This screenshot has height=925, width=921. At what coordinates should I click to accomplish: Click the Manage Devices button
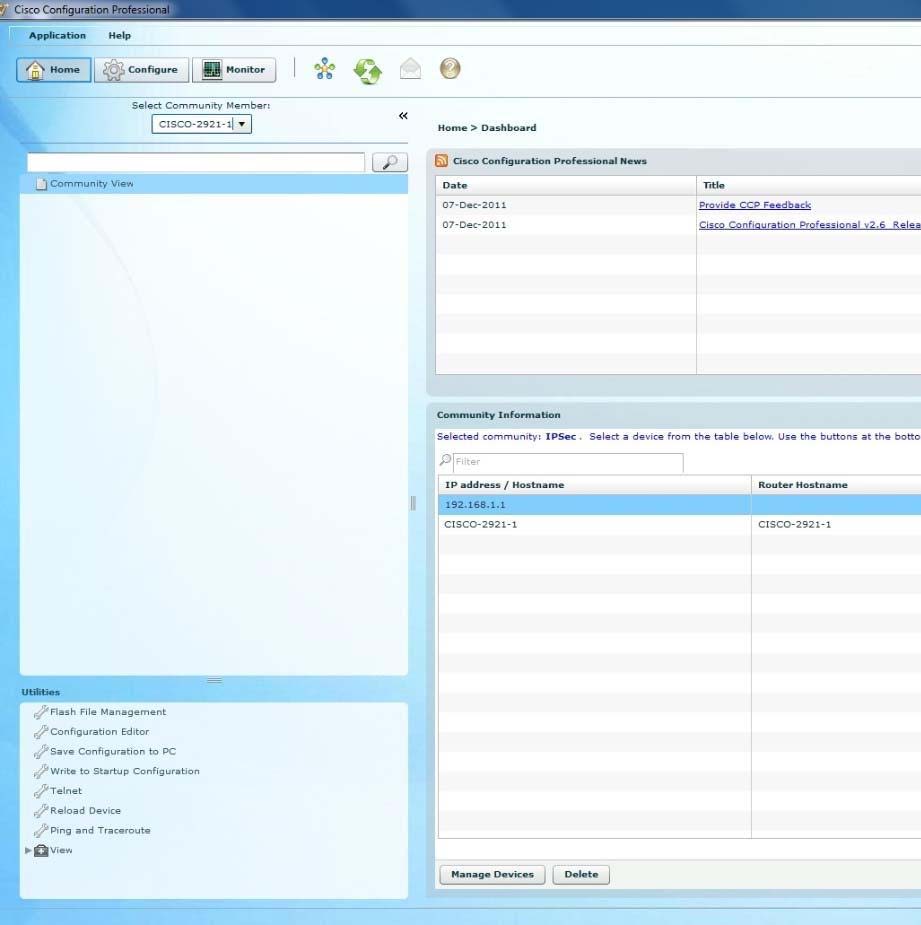492,874
